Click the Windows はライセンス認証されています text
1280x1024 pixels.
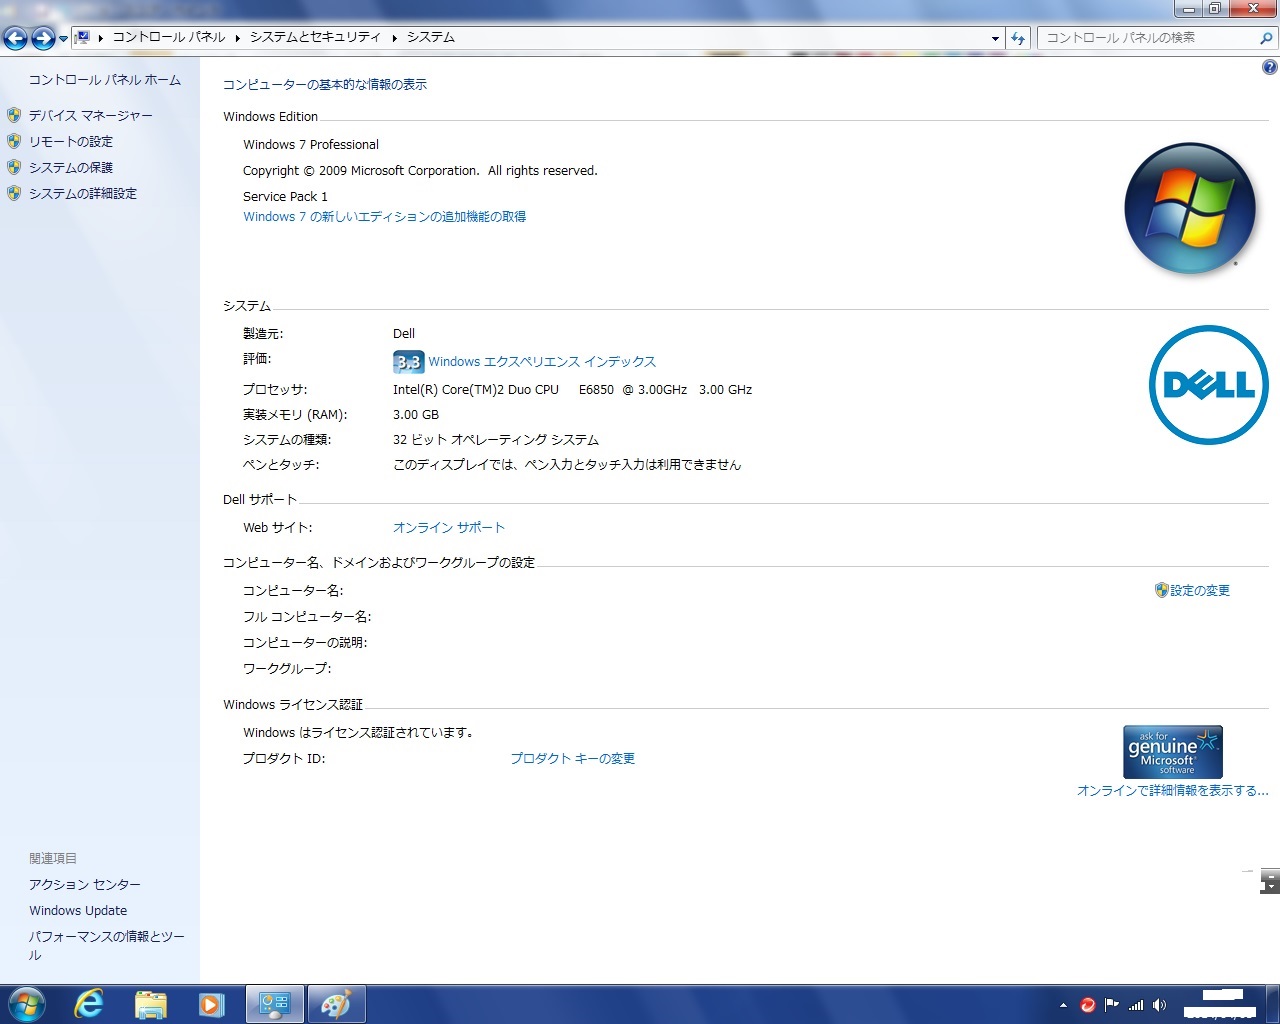(358, 733)
